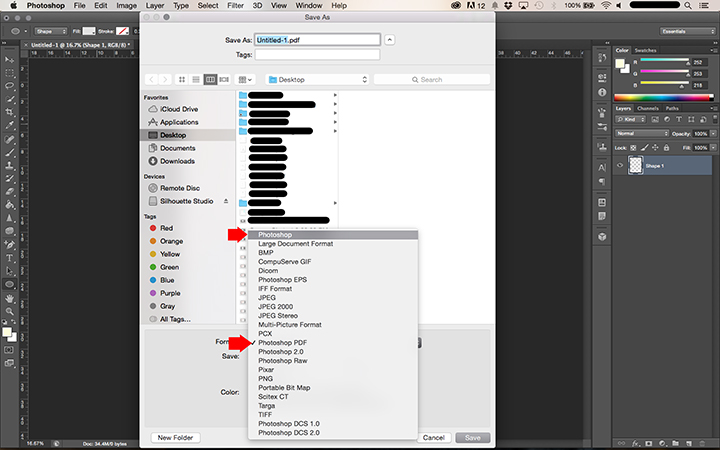Select the Eyedropper tool
This screenshot has width=720, height=450.
click(9, 125)
